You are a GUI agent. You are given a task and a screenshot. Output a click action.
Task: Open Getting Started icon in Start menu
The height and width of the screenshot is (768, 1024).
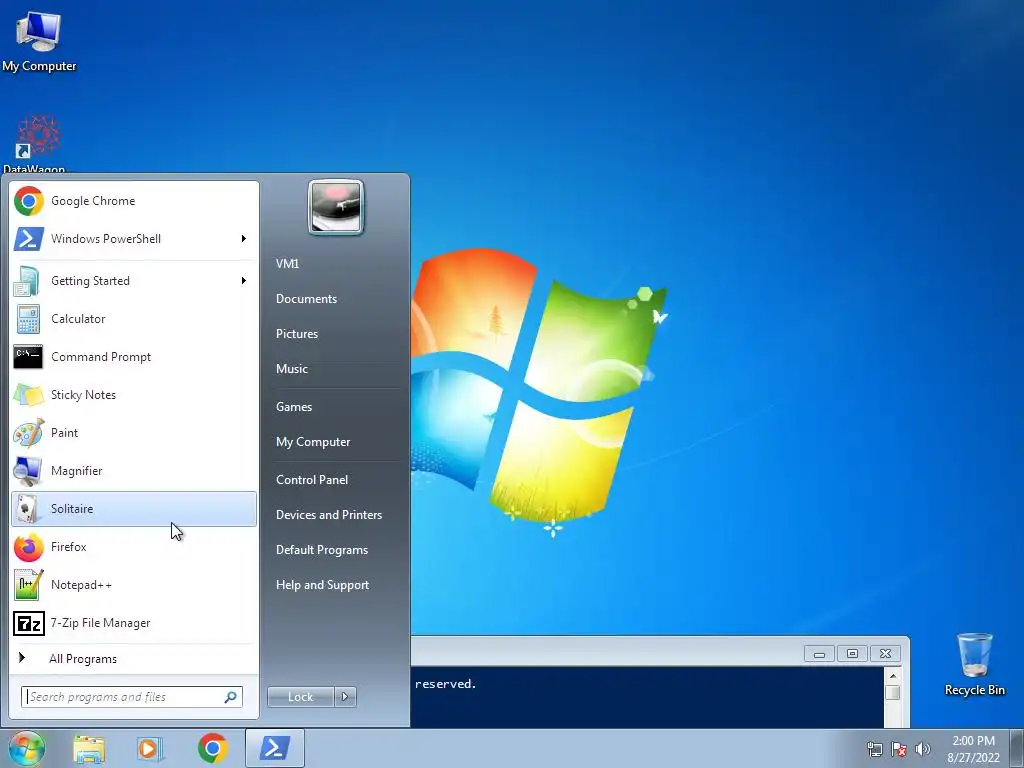pyautogui.click(x=28, y=281)
